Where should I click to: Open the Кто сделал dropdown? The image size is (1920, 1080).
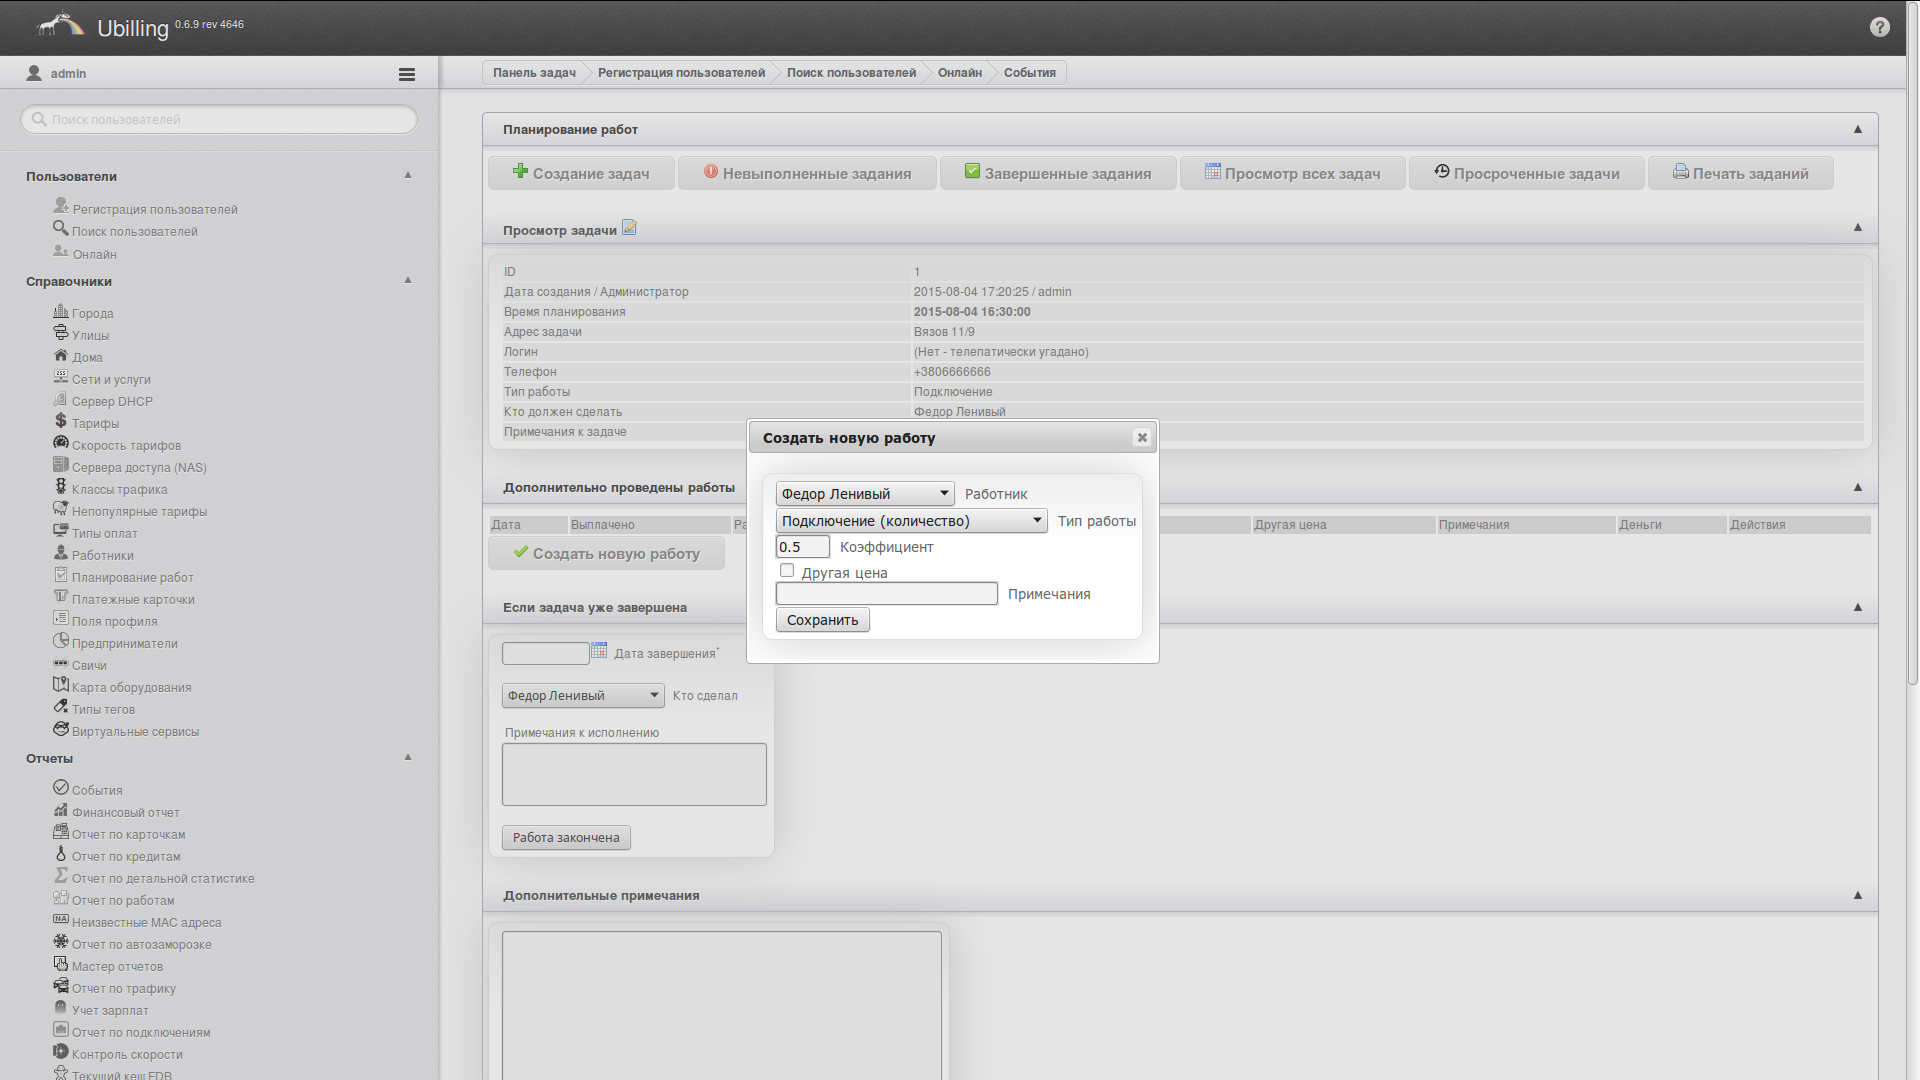coord(582,696)
